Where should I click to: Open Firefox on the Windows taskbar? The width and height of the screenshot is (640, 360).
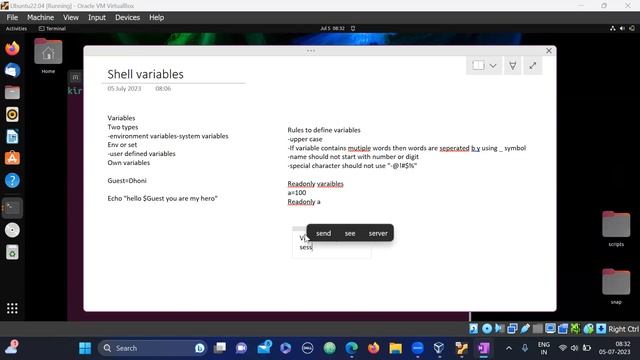pos(373,348)
